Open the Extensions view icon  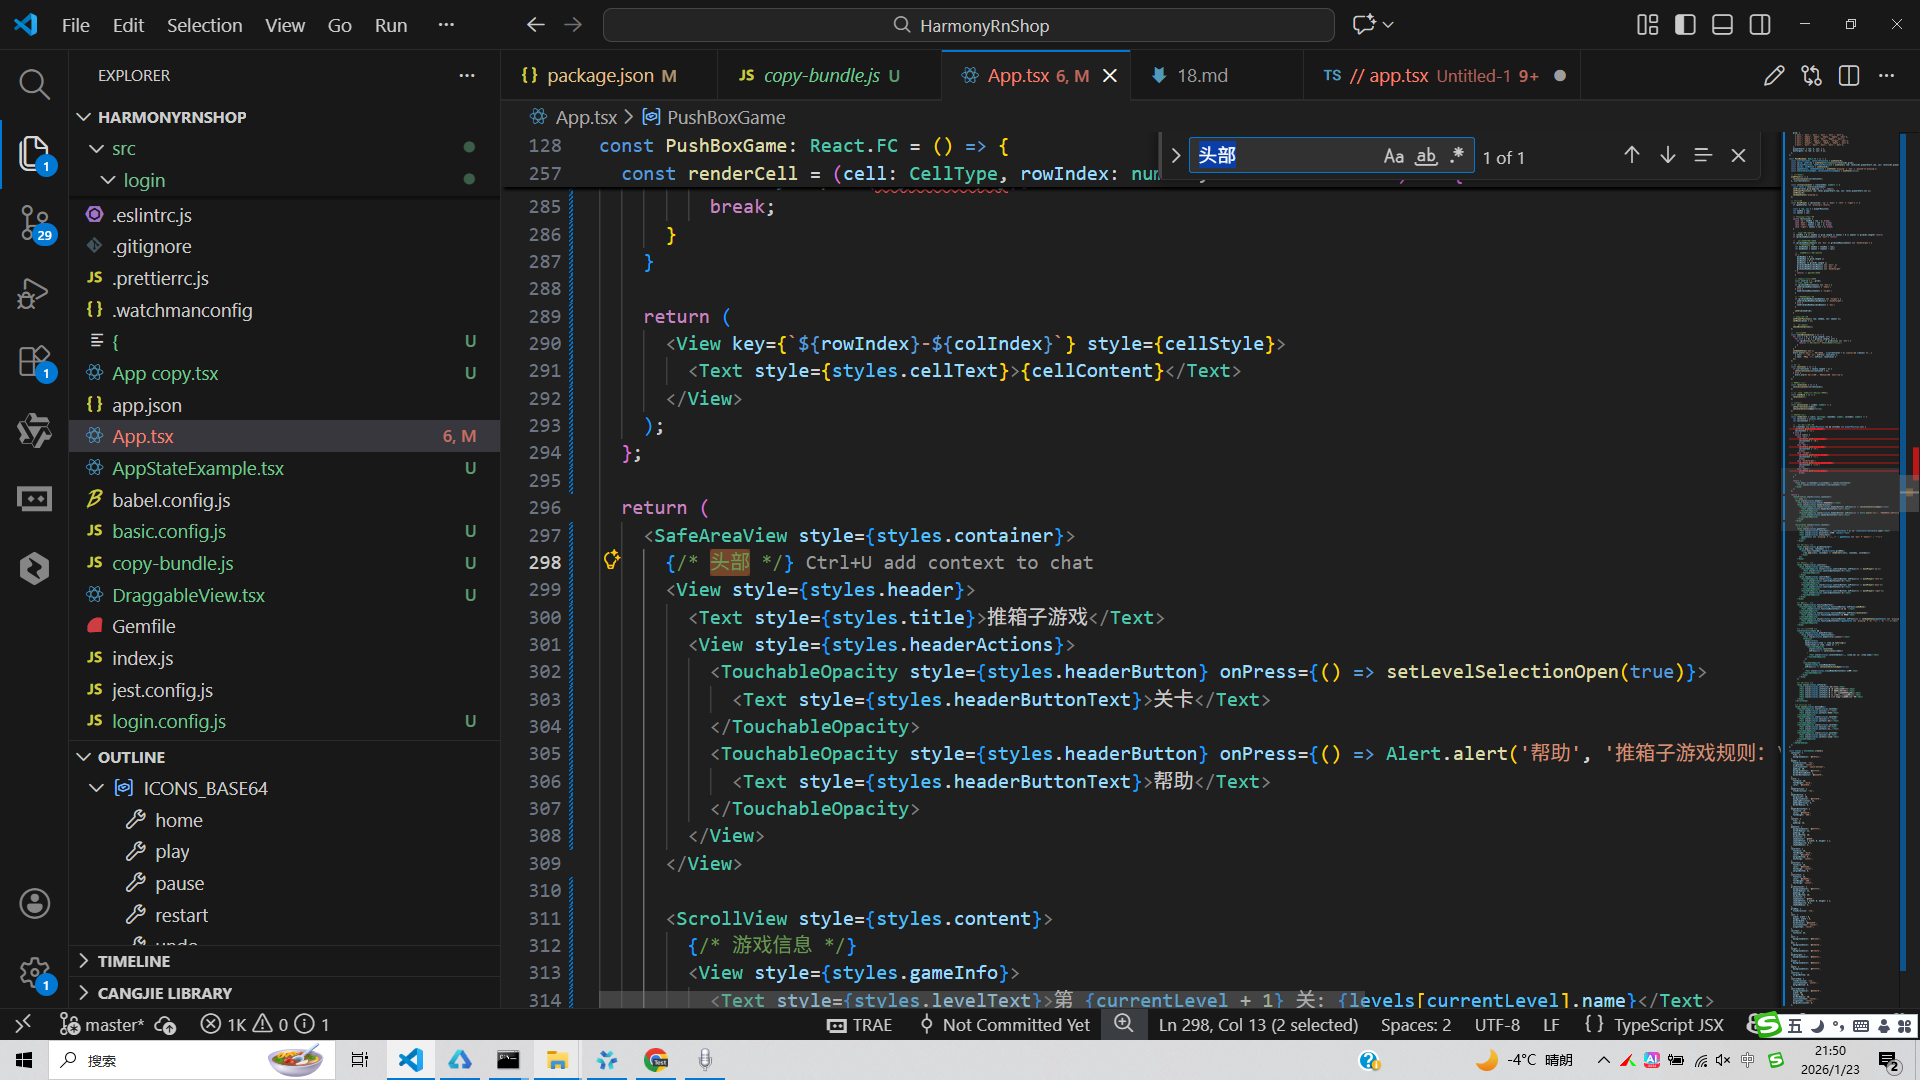click(x=34, y=361)
